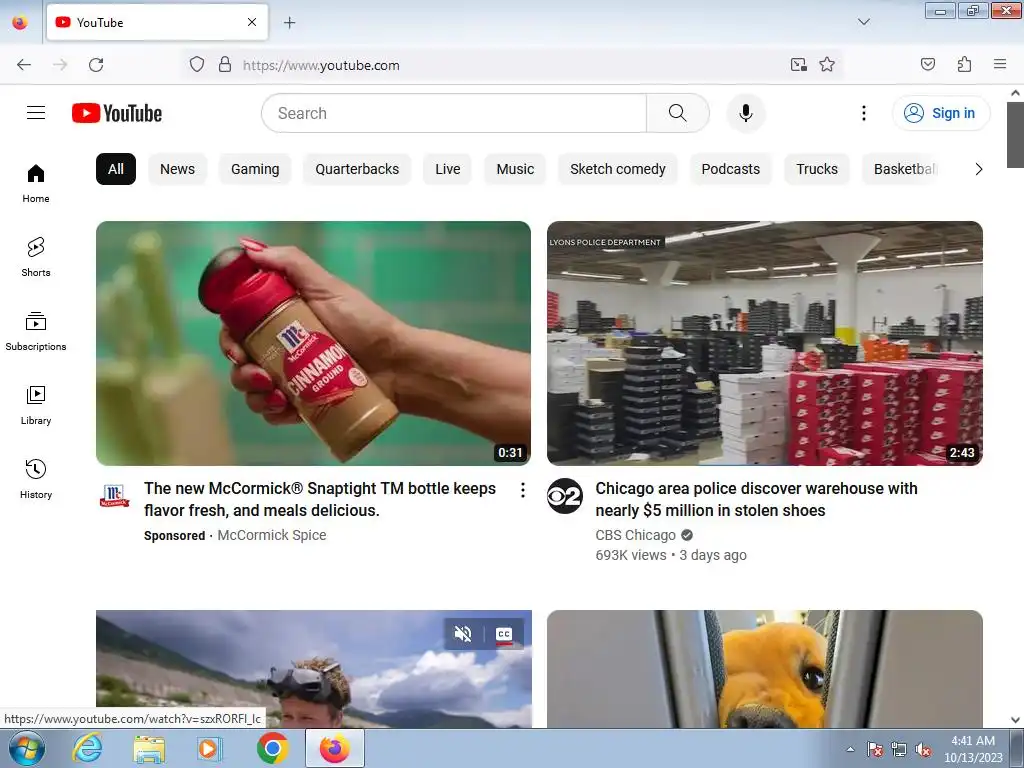Click Firefox back arrow button
1024x768 pixels.
[x=24, y=65]
